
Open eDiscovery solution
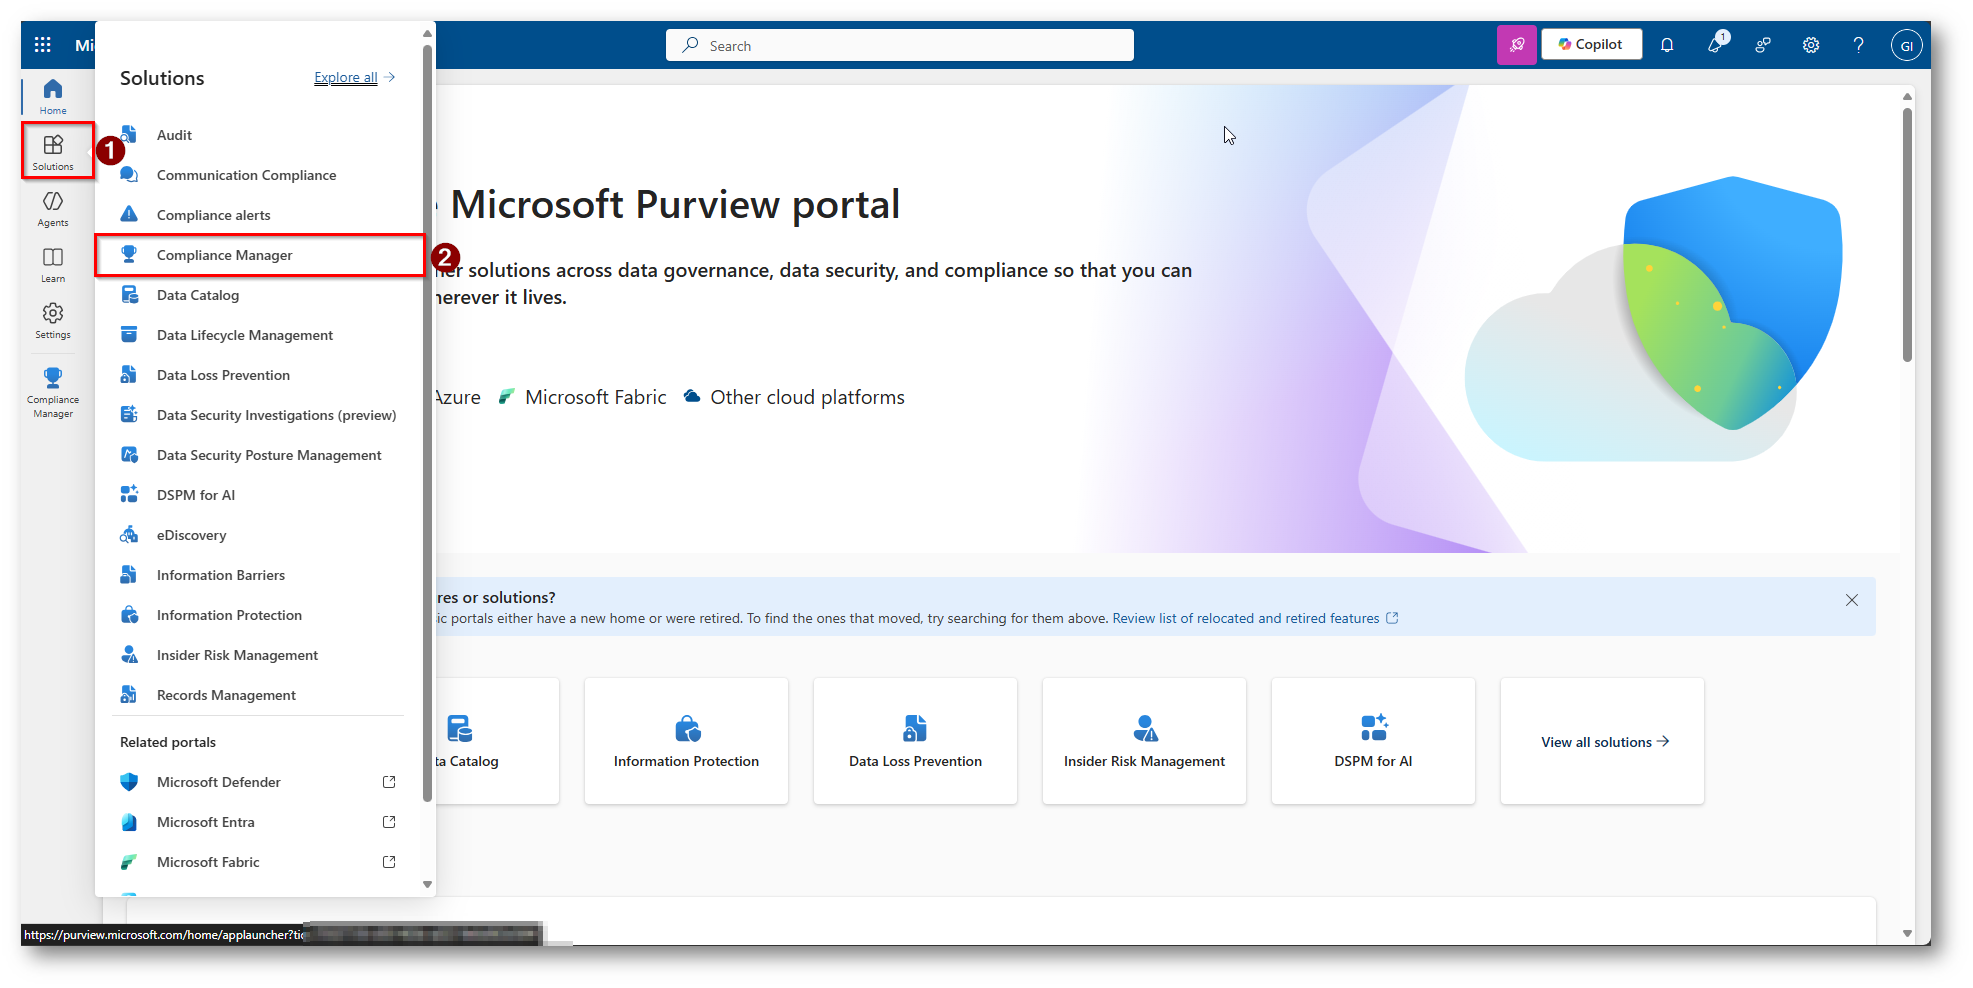[260, 535]
